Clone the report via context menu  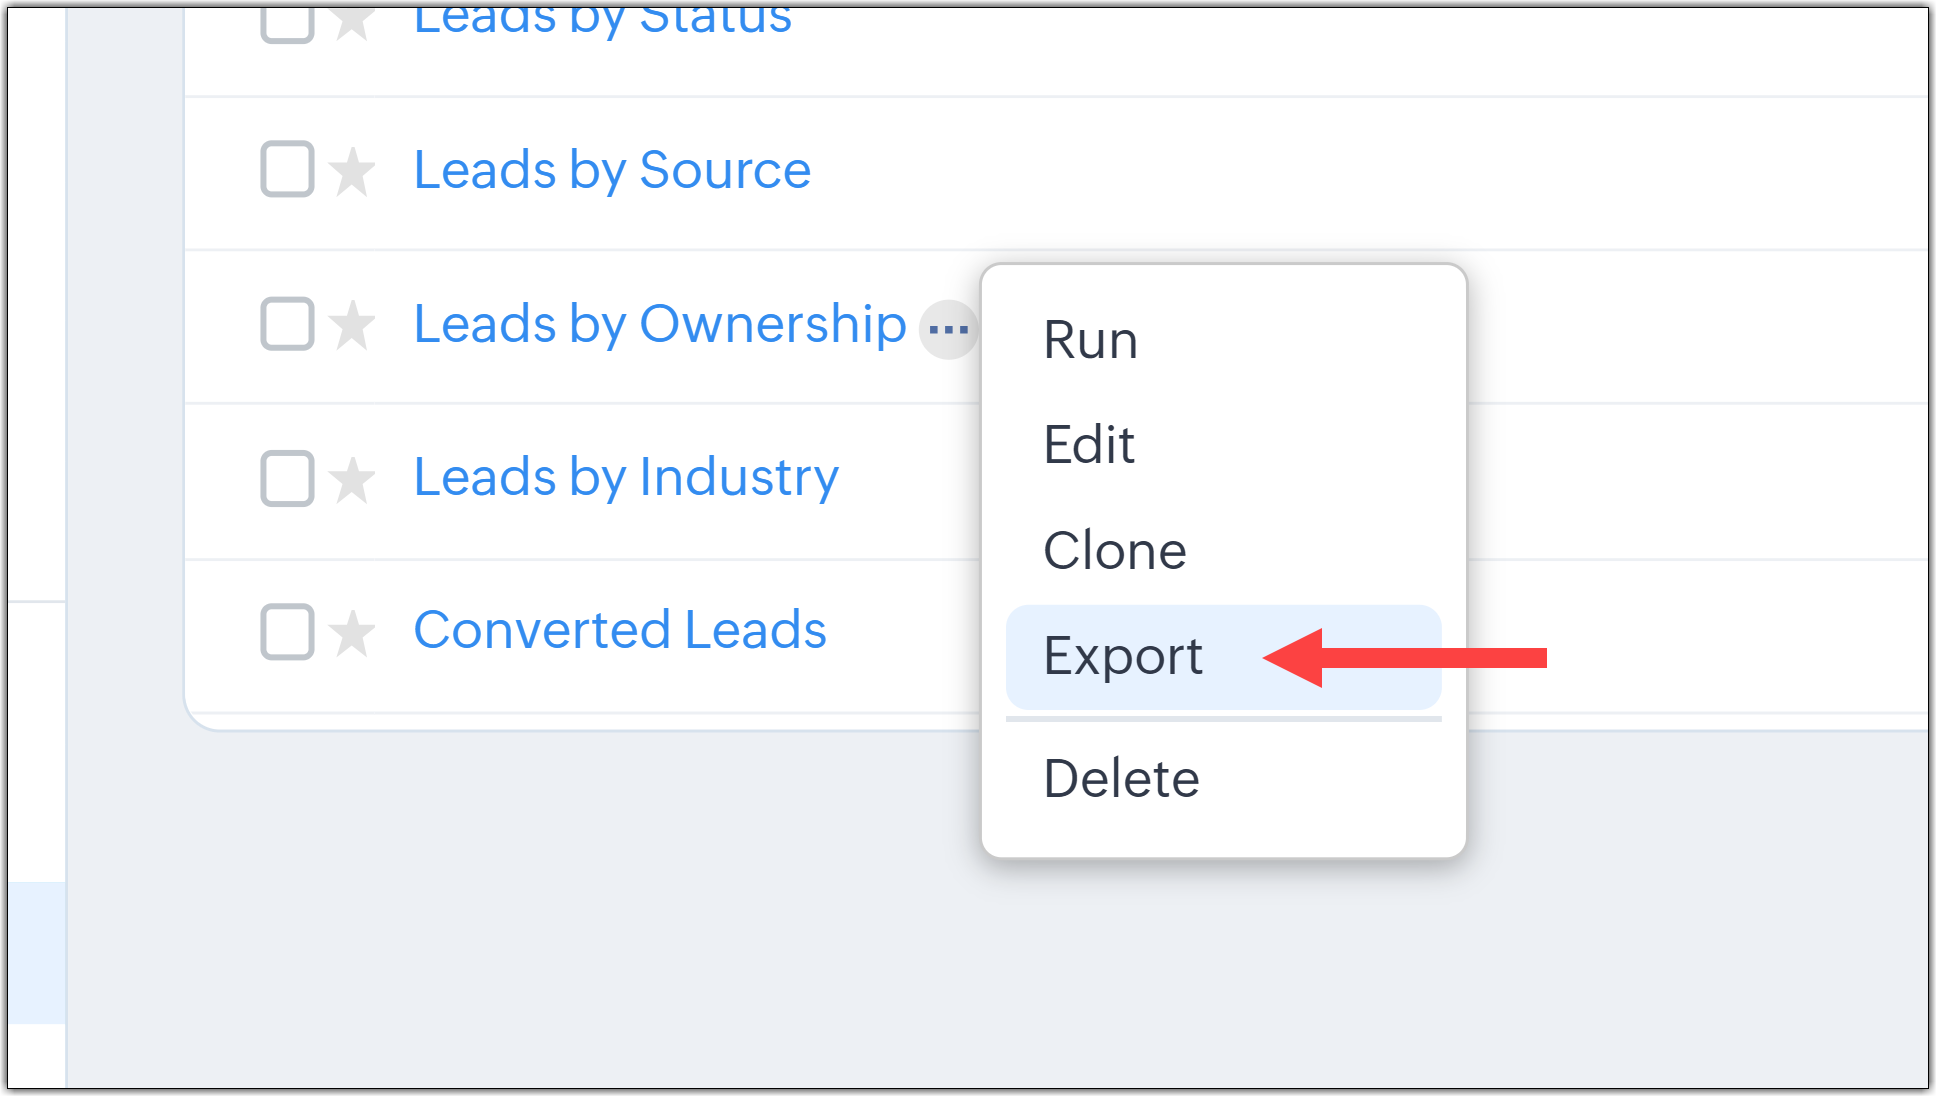tap(1114, 551)
